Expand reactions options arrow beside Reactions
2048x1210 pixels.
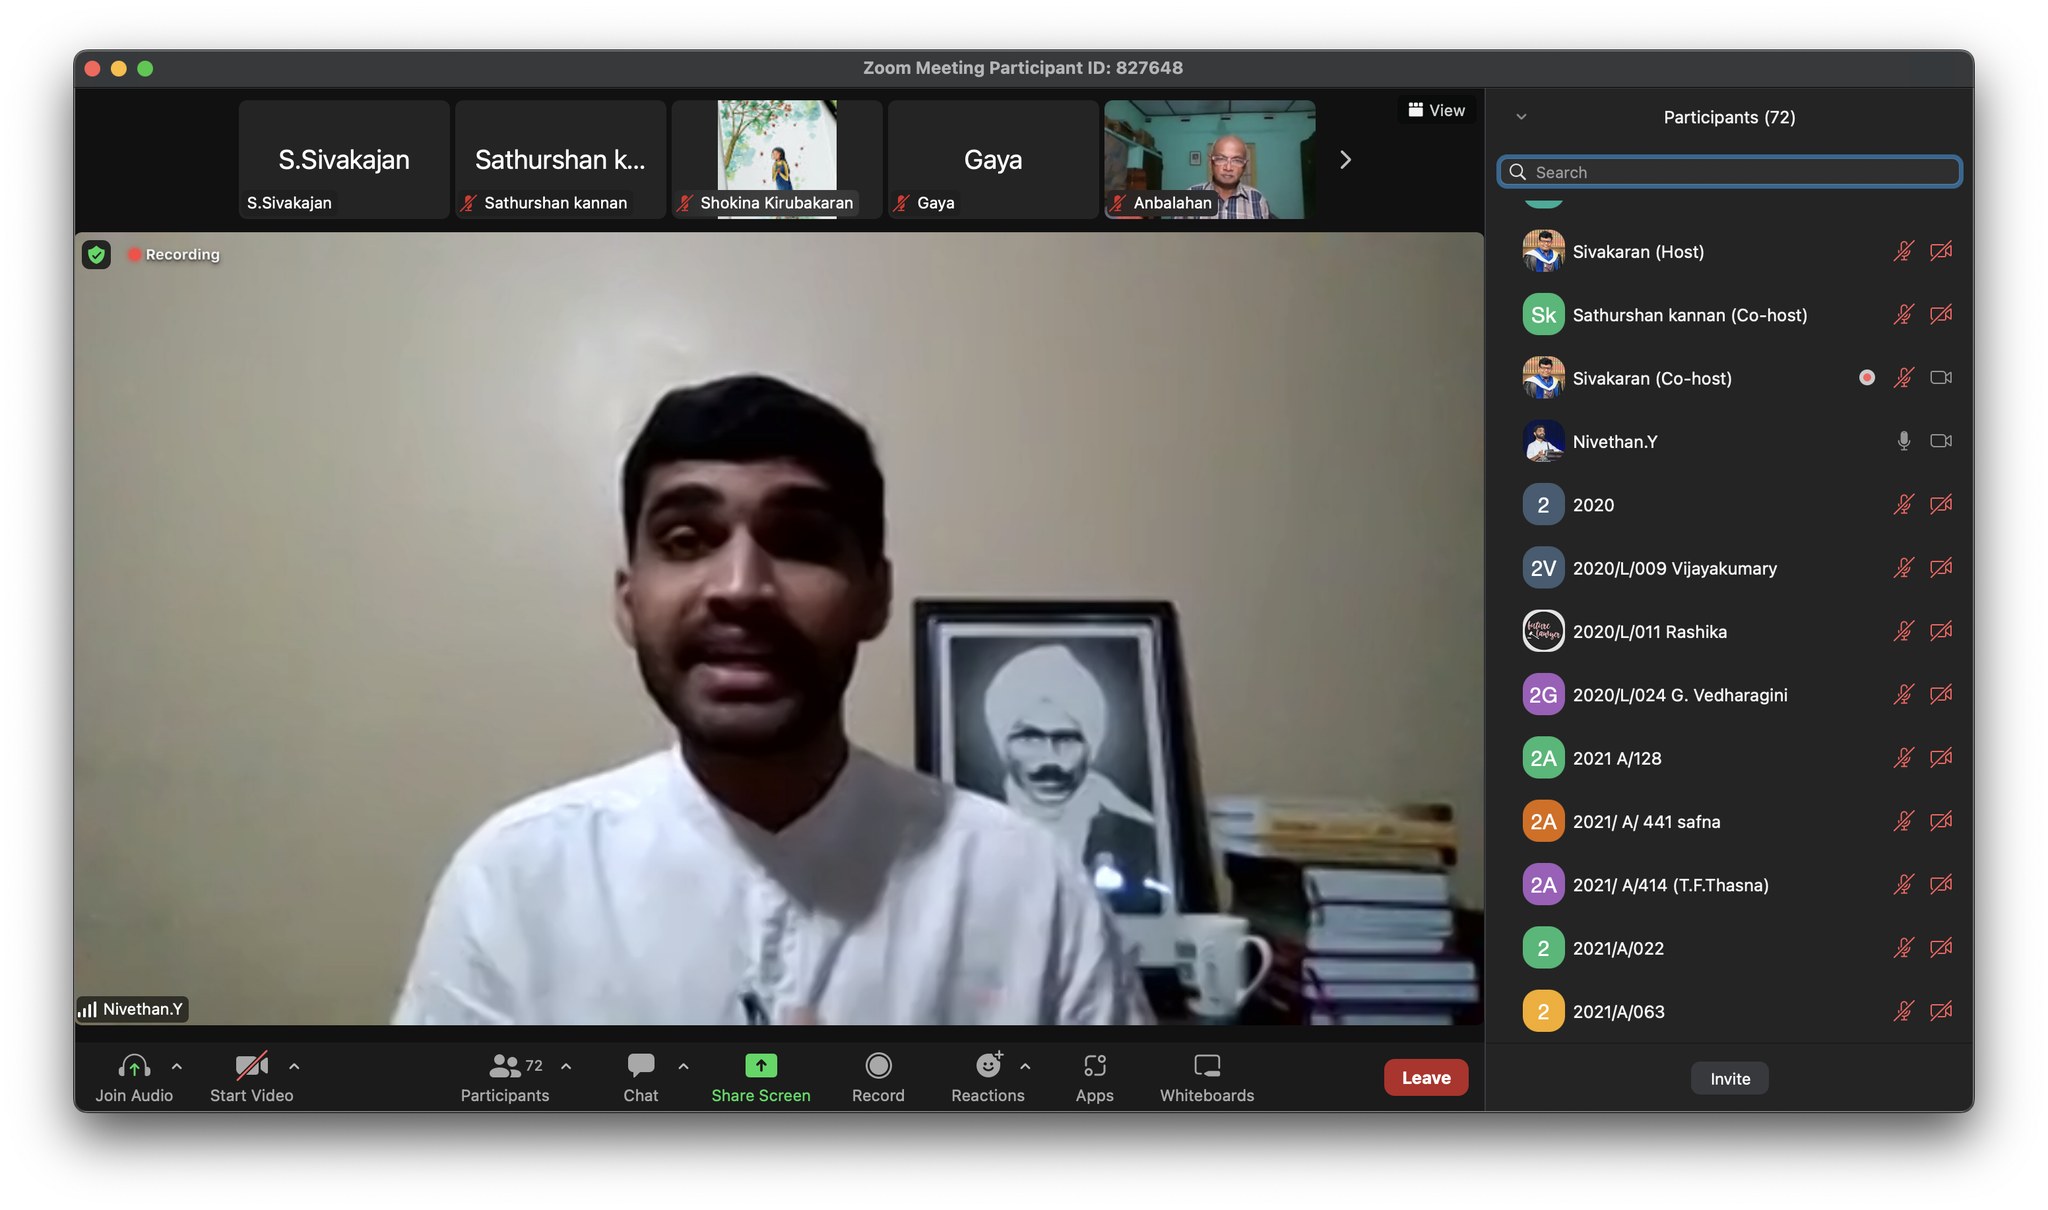1025,1067
